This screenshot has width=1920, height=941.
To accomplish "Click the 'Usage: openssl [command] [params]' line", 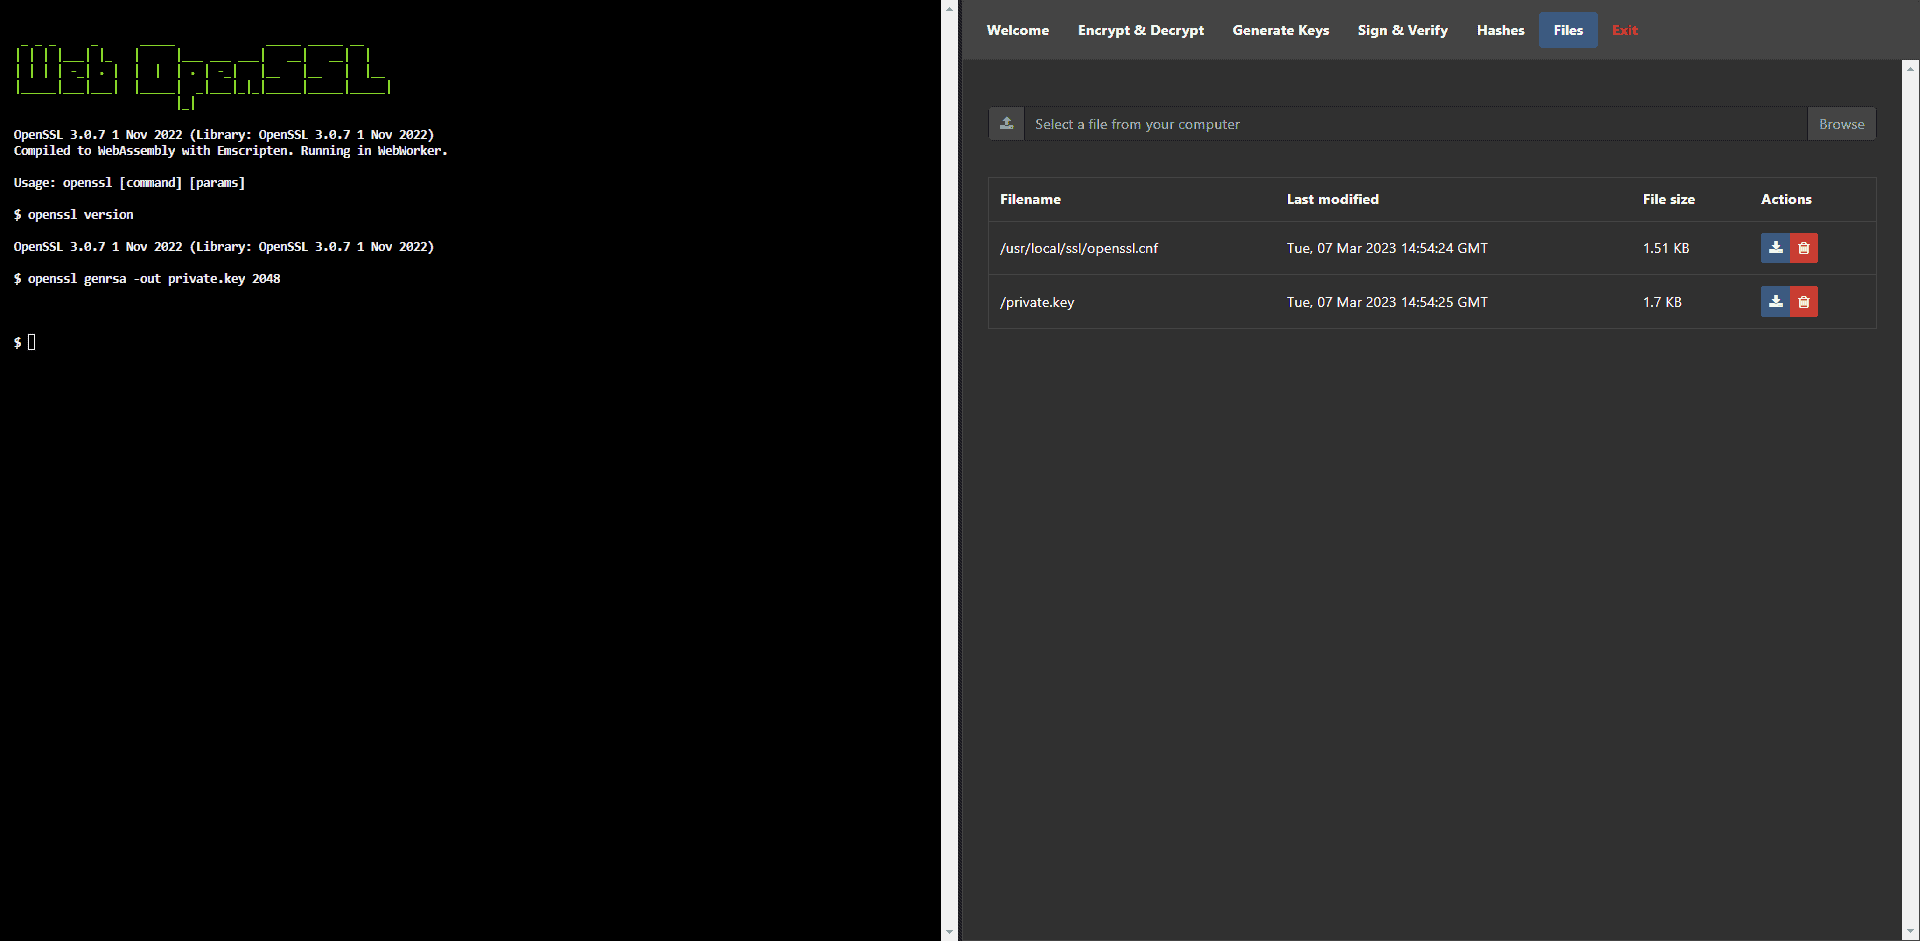I will point(129,183).
